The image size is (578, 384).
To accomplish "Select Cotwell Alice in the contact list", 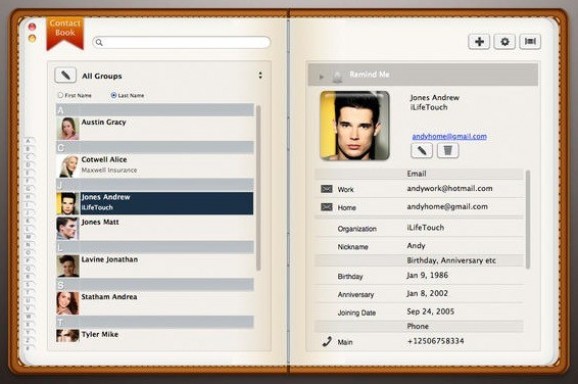I will click(x=155, y=166).
